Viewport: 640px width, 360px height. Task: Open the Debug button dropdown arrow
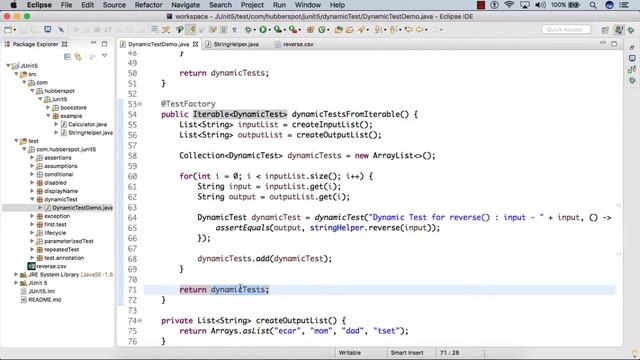tap(254, 30)
